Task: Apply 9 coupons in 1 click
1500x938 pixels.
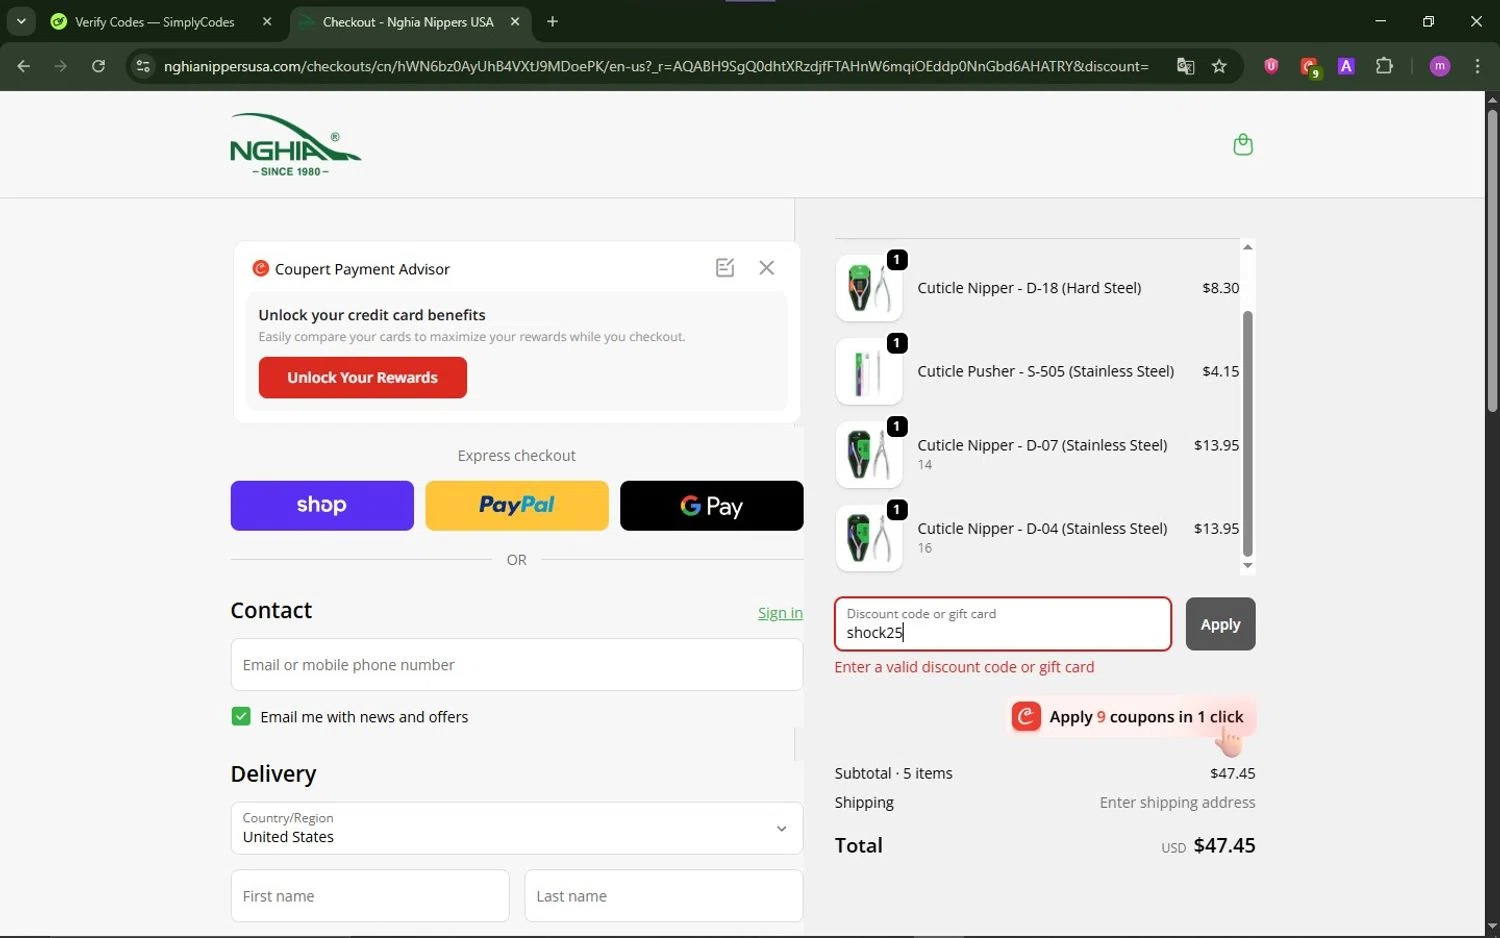Action: (1130, 717)
